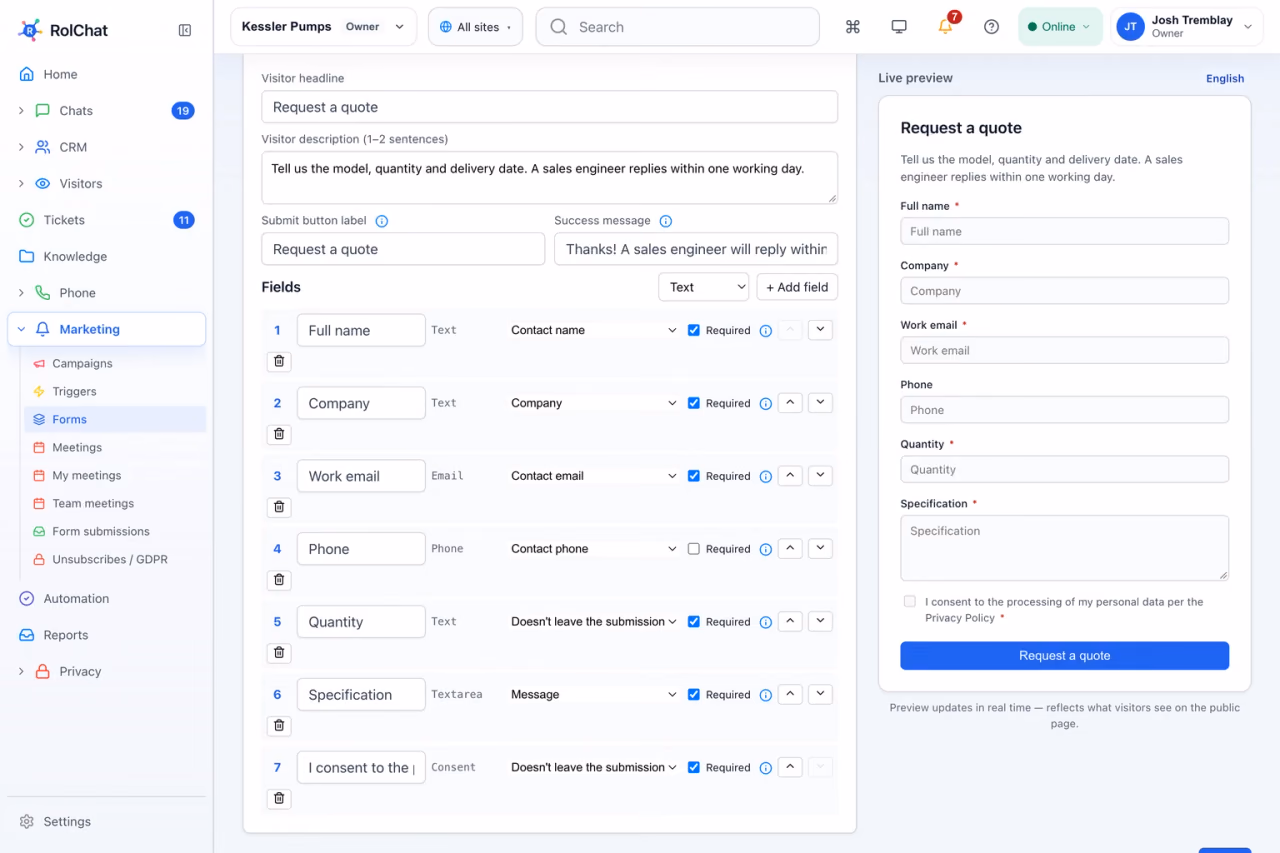Show info for Submit button label
The height and width of the screenshot is (853, 1280).
[x=381, y=221]
